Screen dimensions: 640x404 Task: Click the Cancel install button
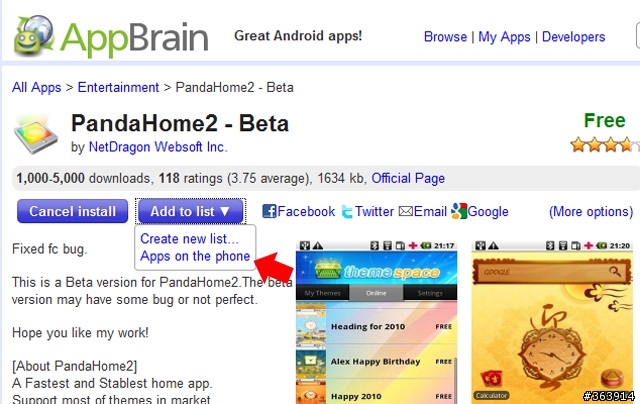[72, 211]
